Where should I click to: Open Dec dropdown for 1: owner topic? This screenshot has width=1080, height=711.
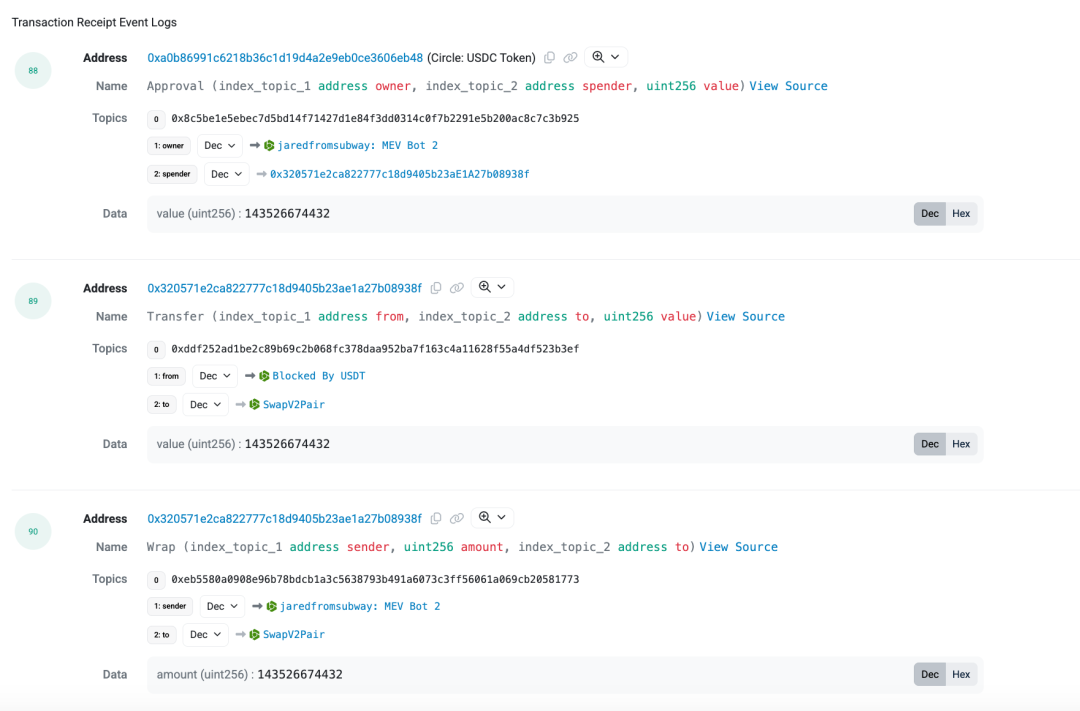(x=220, y=145)
